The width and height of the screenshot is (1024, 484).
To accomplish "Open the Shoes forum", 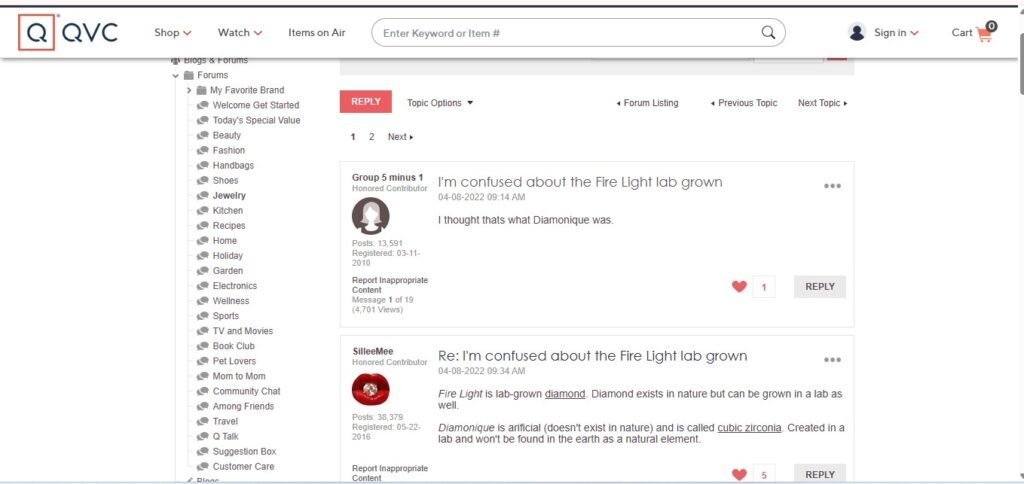I will (x=225, y=180).
